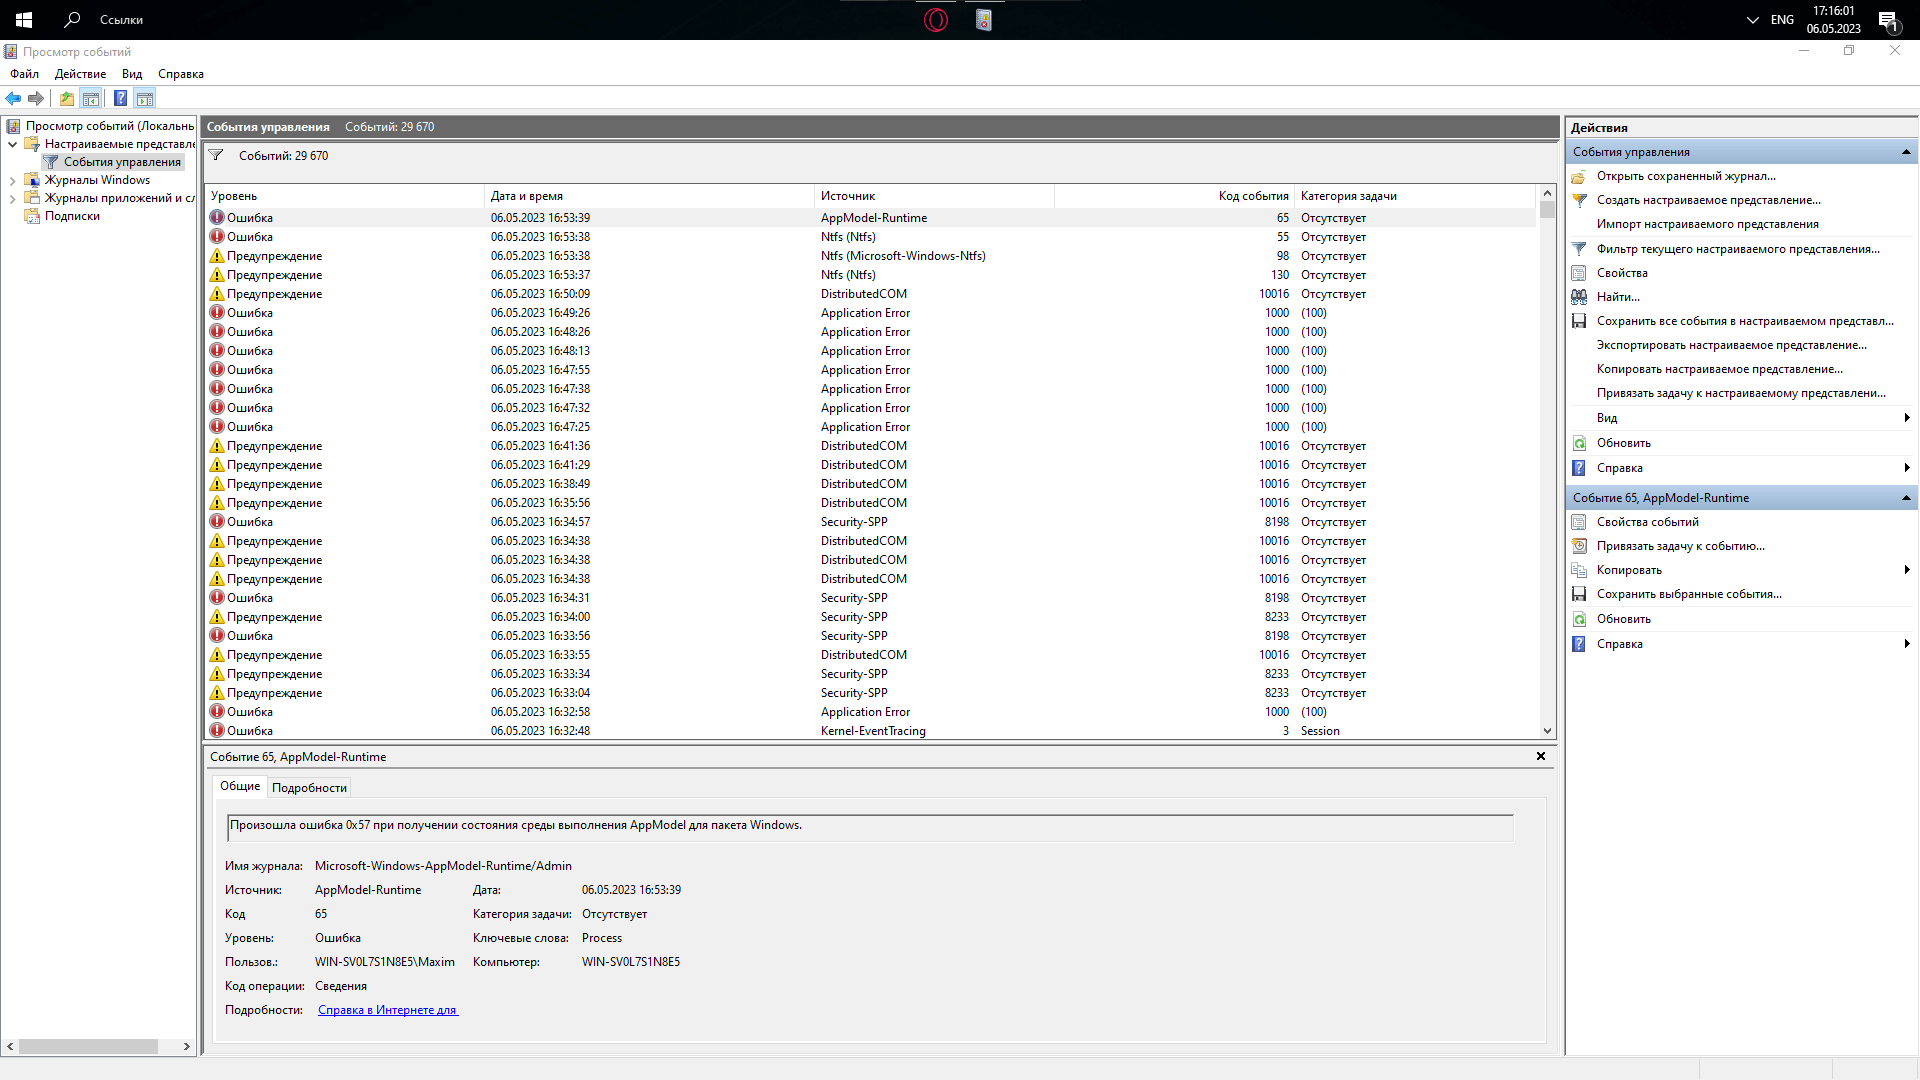The height and width of the screenshot is (1080, 1920).
Task: Open the Вид menu in the menu bar
Action: click(x=132, y=74)
